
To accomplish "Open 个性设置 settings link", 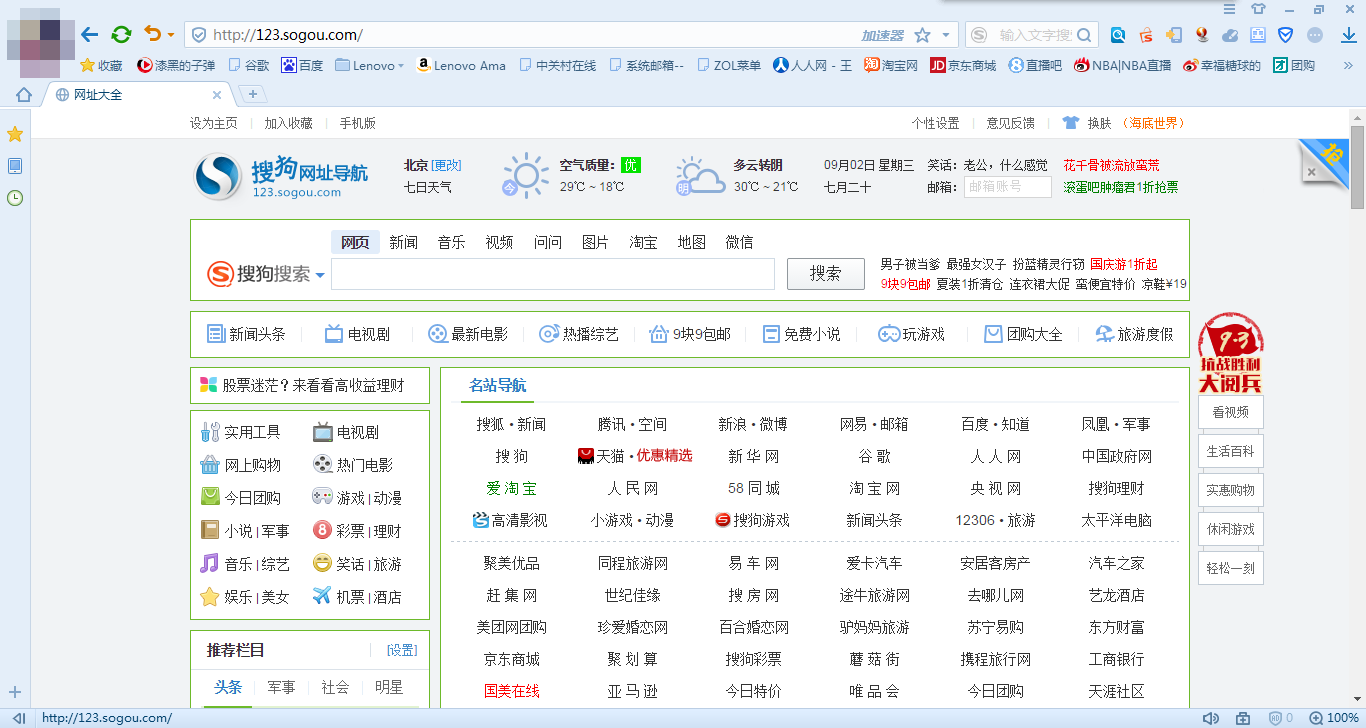I will (935, 123).
